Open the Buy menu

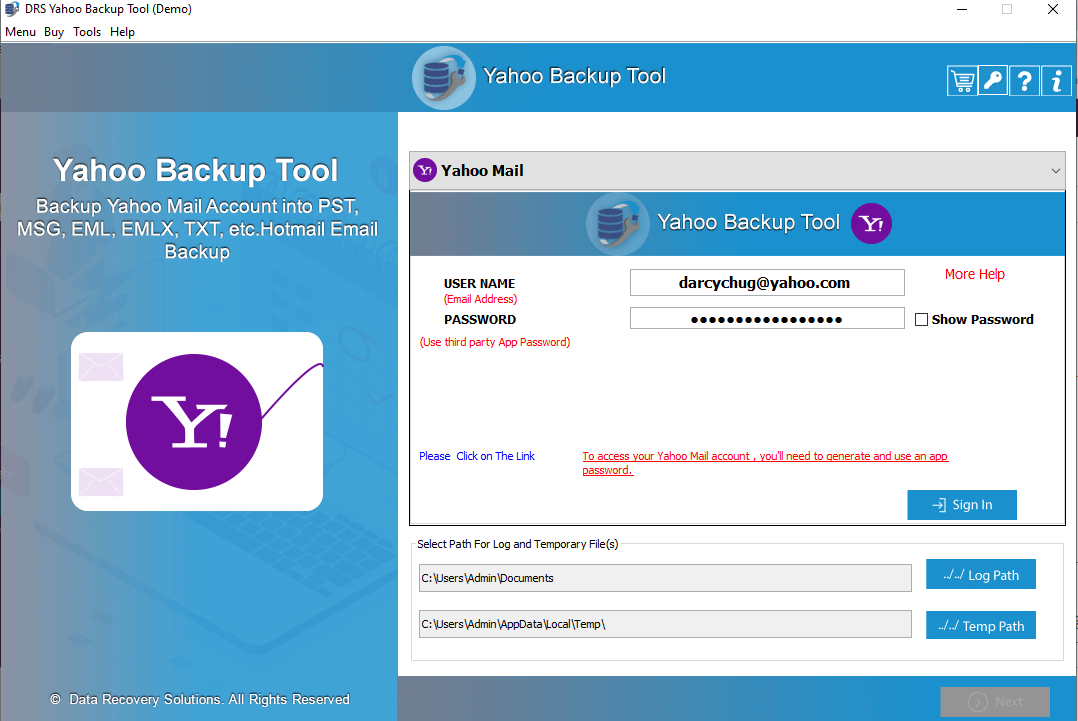click(x=54, y=32)
